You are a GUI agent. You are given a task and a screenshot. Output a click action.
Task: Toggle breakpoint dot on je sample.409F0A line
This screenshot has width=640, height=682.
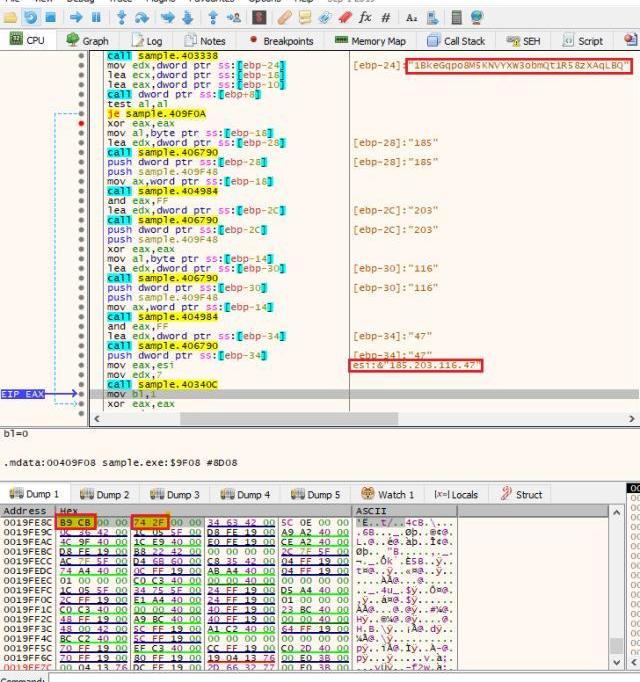point(81,115)
